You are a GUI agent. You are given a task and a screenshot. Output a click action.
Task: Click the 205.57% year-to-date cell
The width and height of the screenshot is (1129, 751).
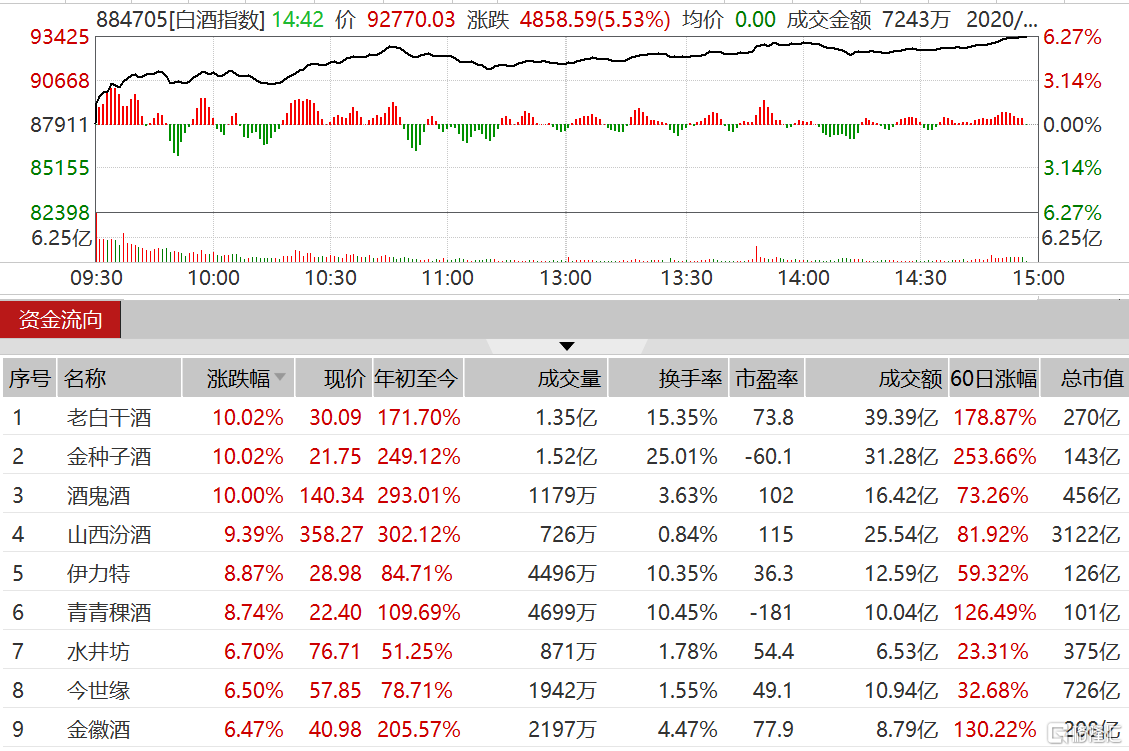click(x=419, y=730)
